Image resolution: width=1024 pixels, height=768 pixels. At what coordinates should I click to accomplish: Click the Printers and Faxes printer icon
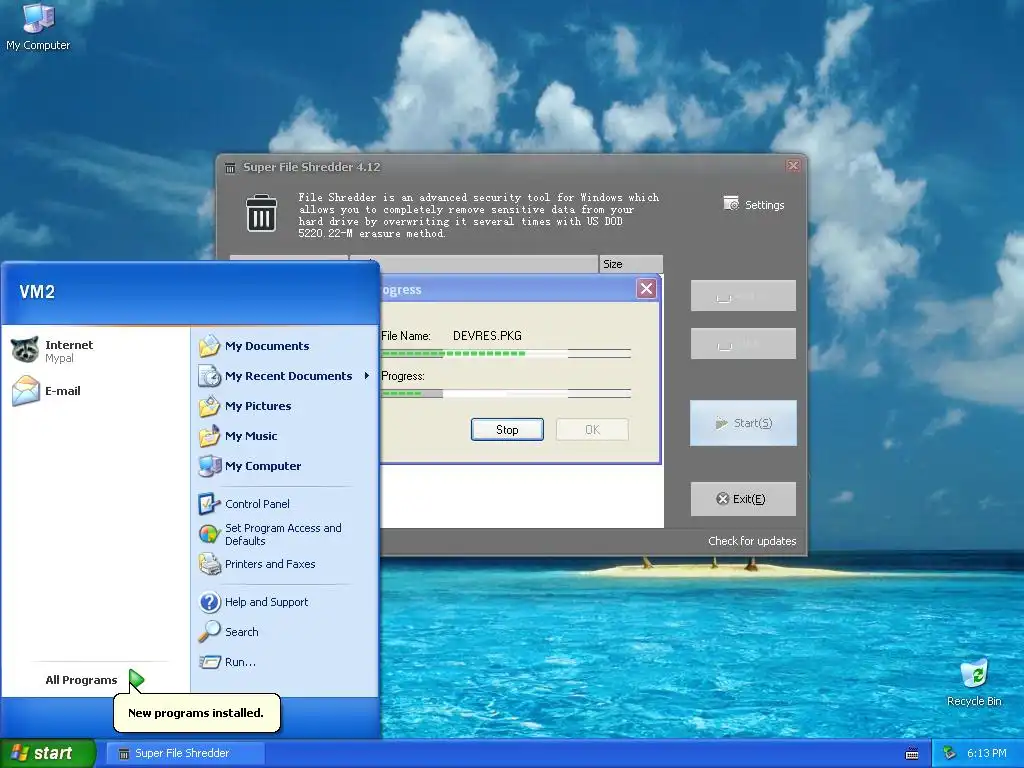pos(210,564)
